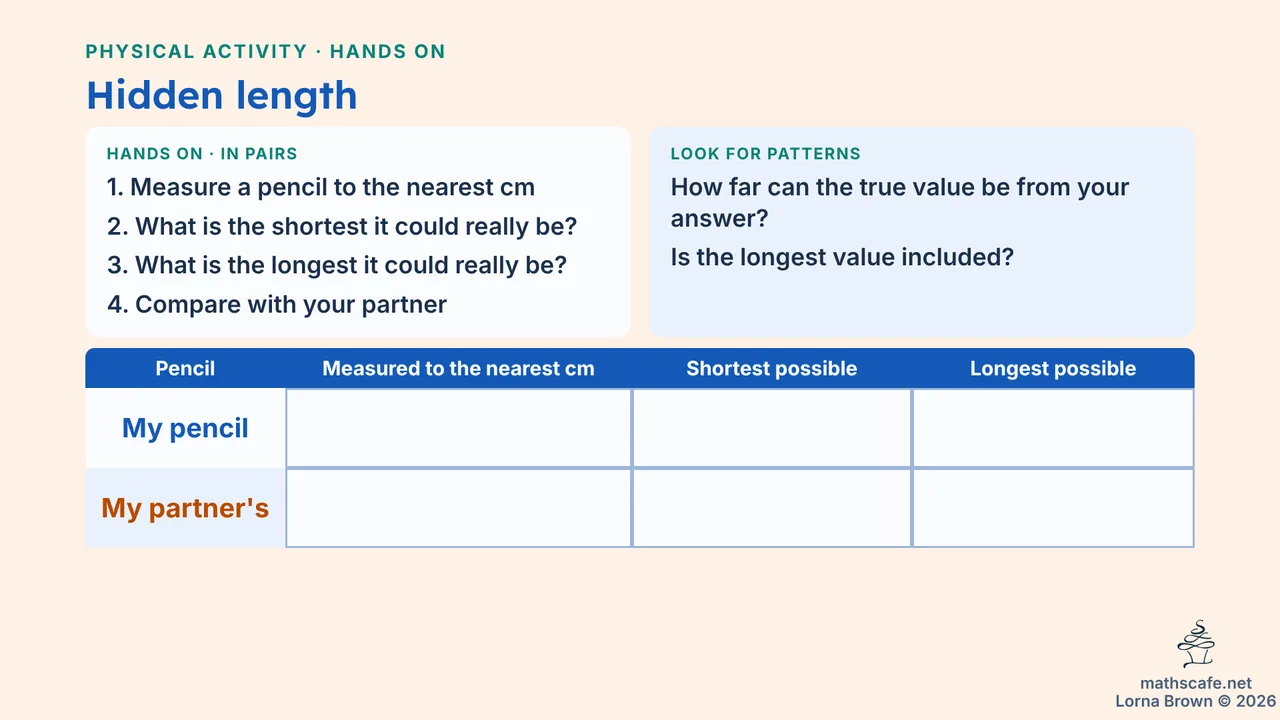Click the Lorna Brown copyright text
This screenshot has height=720, width=1280.
pyautogui.click(x=1196, y=702)
